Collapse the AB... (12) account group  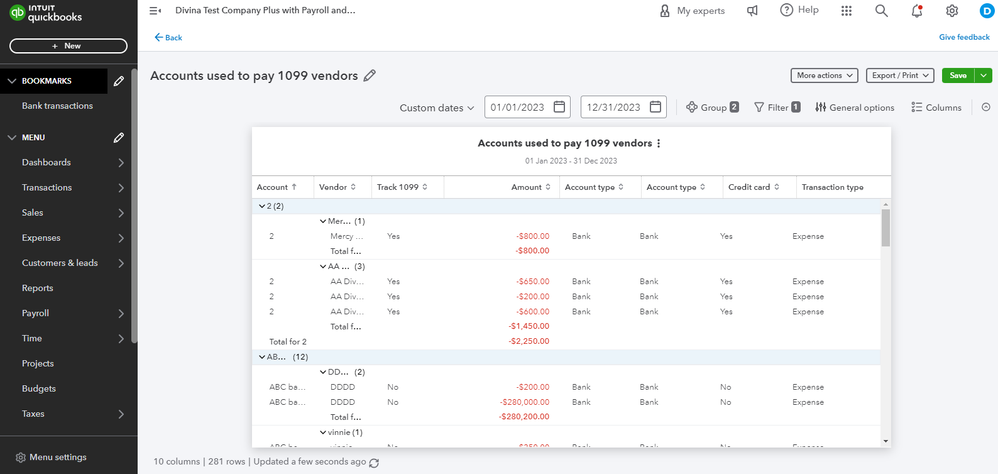pyautogui.click(x=262, y=357)
